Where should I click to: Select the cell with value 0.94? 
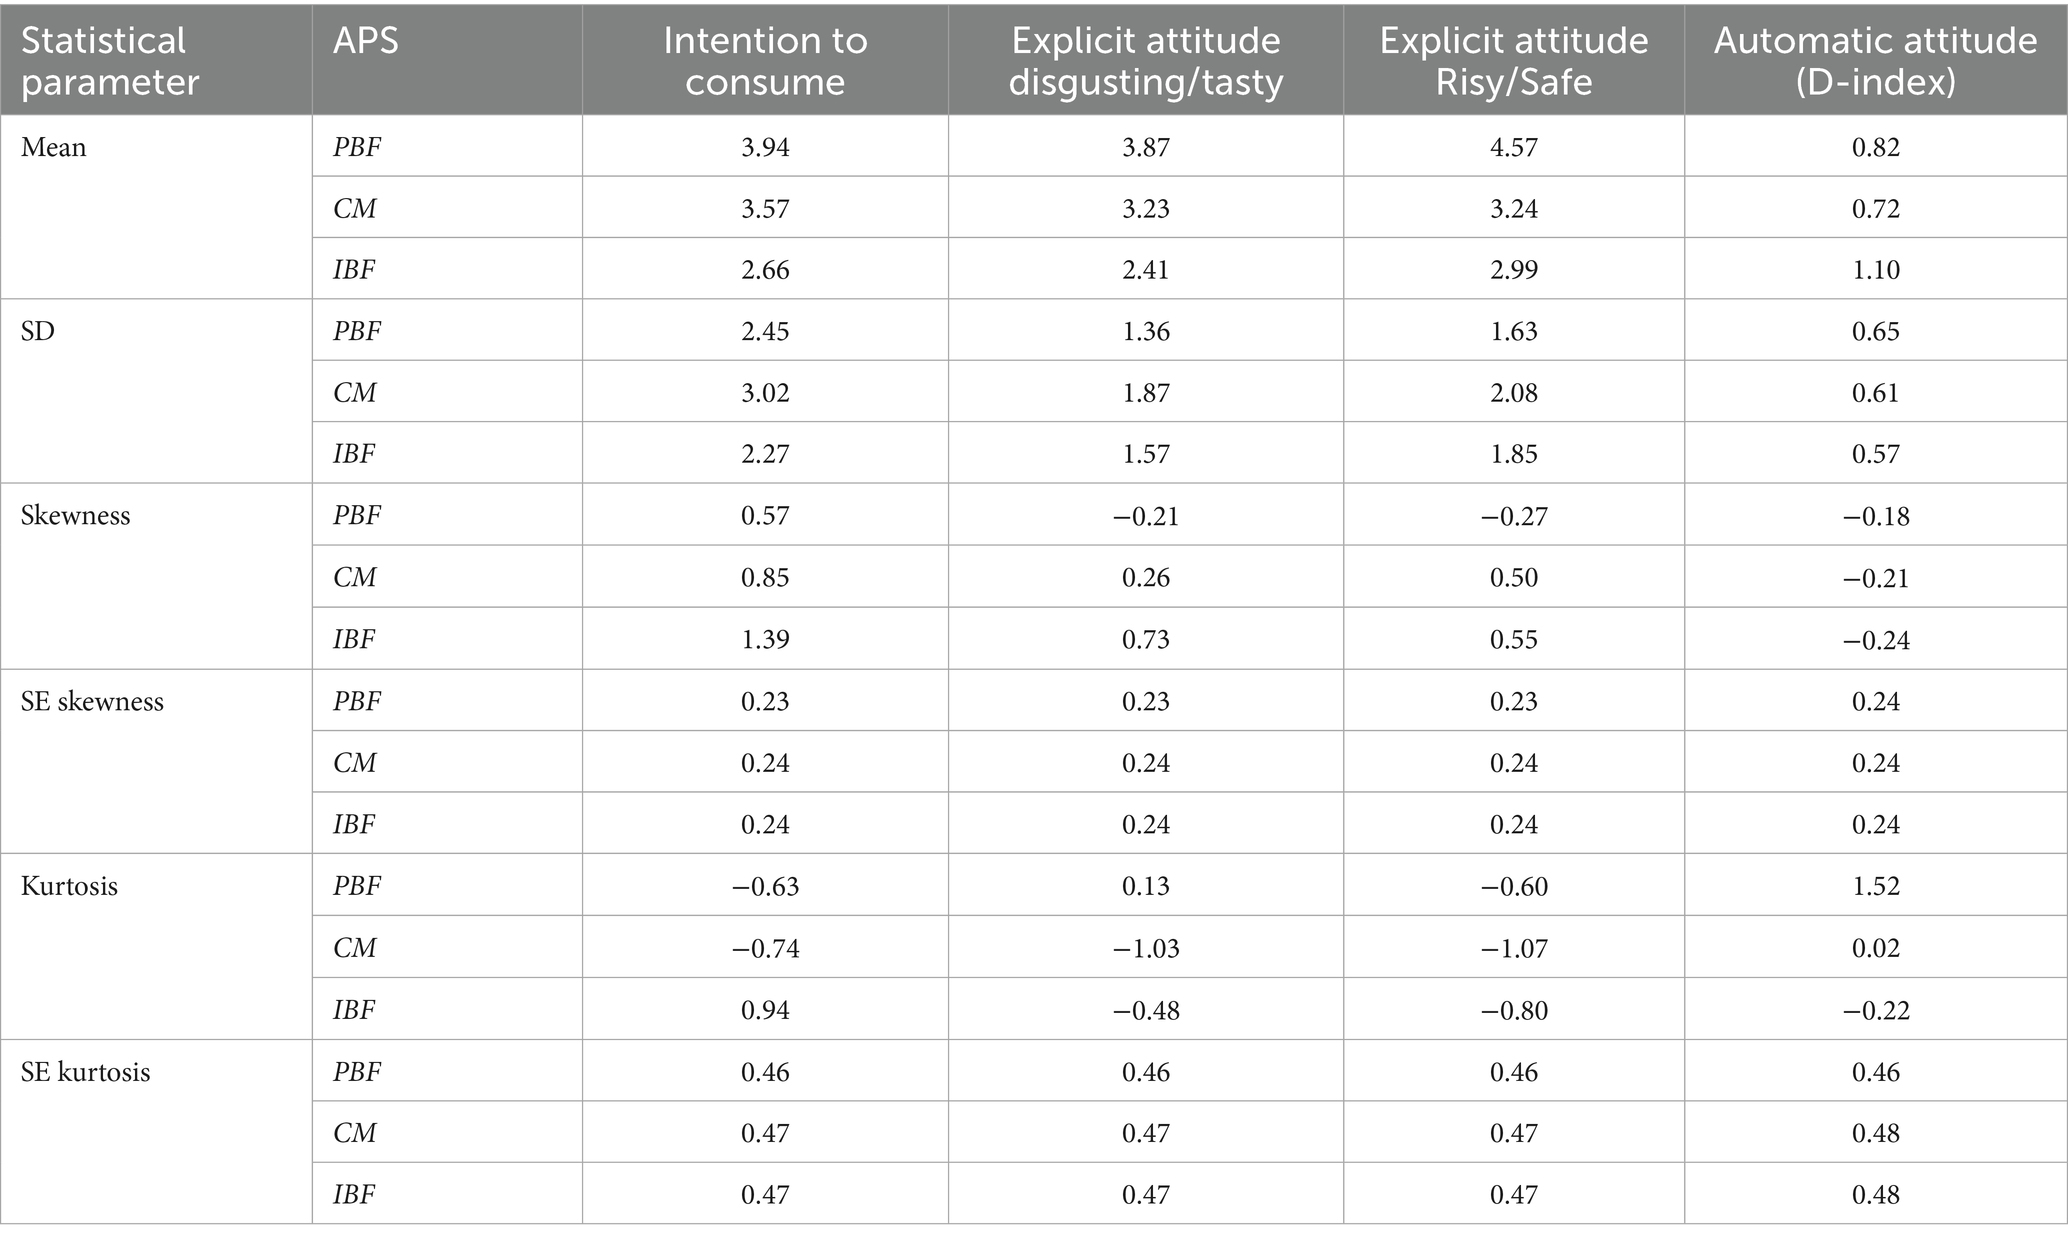pyautogui.click(x=765, y=1010)
